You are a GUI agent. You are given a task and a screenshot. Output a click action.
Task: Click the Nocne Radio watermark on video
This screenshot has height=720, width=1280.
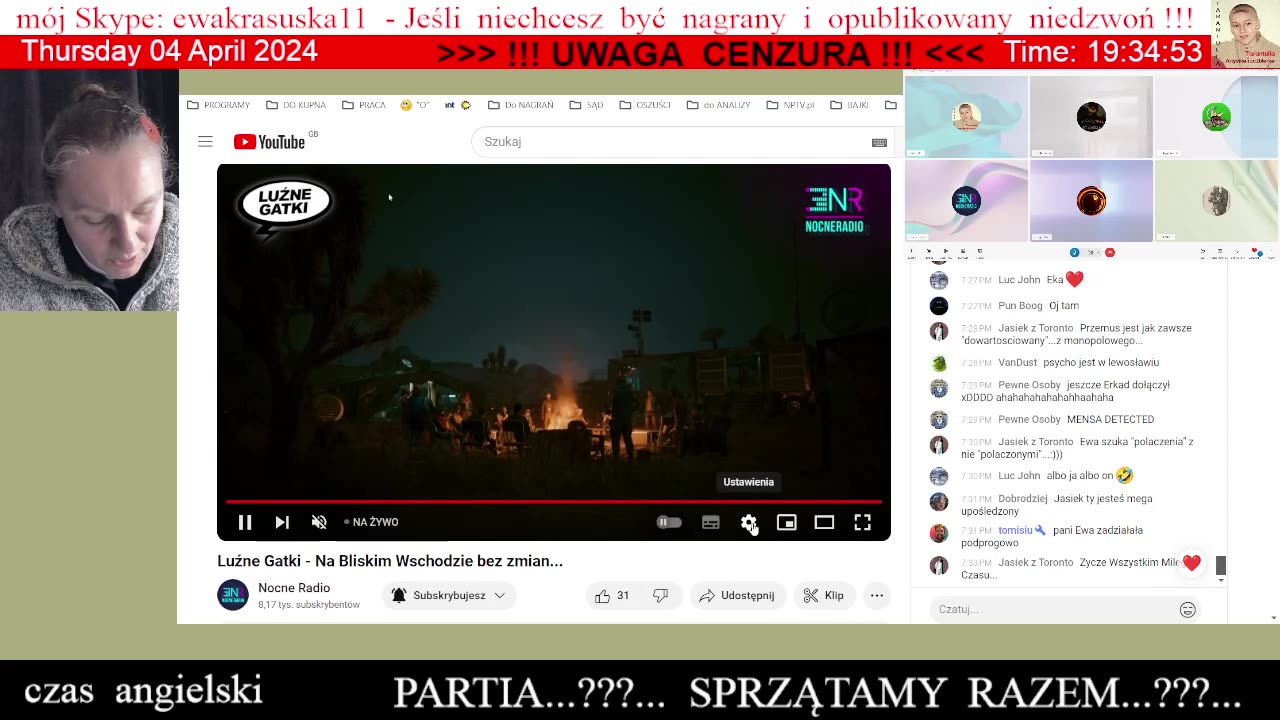coord(834,210)
